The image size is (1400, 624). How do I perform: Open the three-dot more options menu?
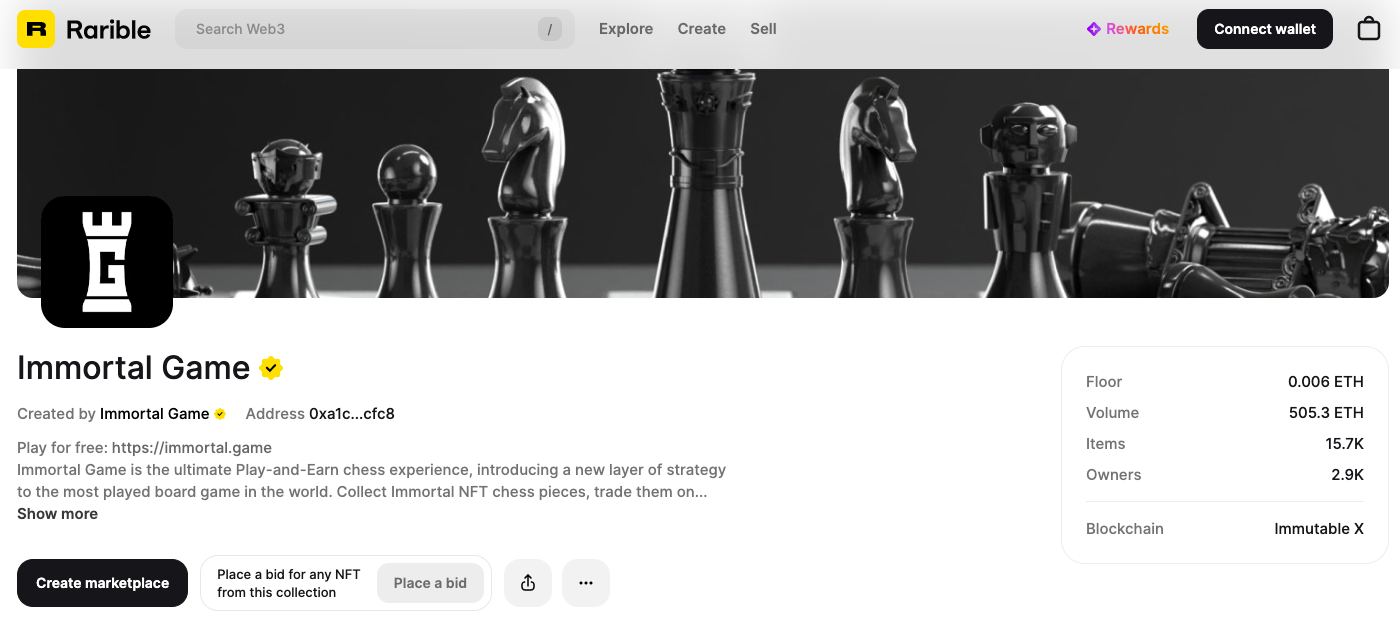coord(586,583)
